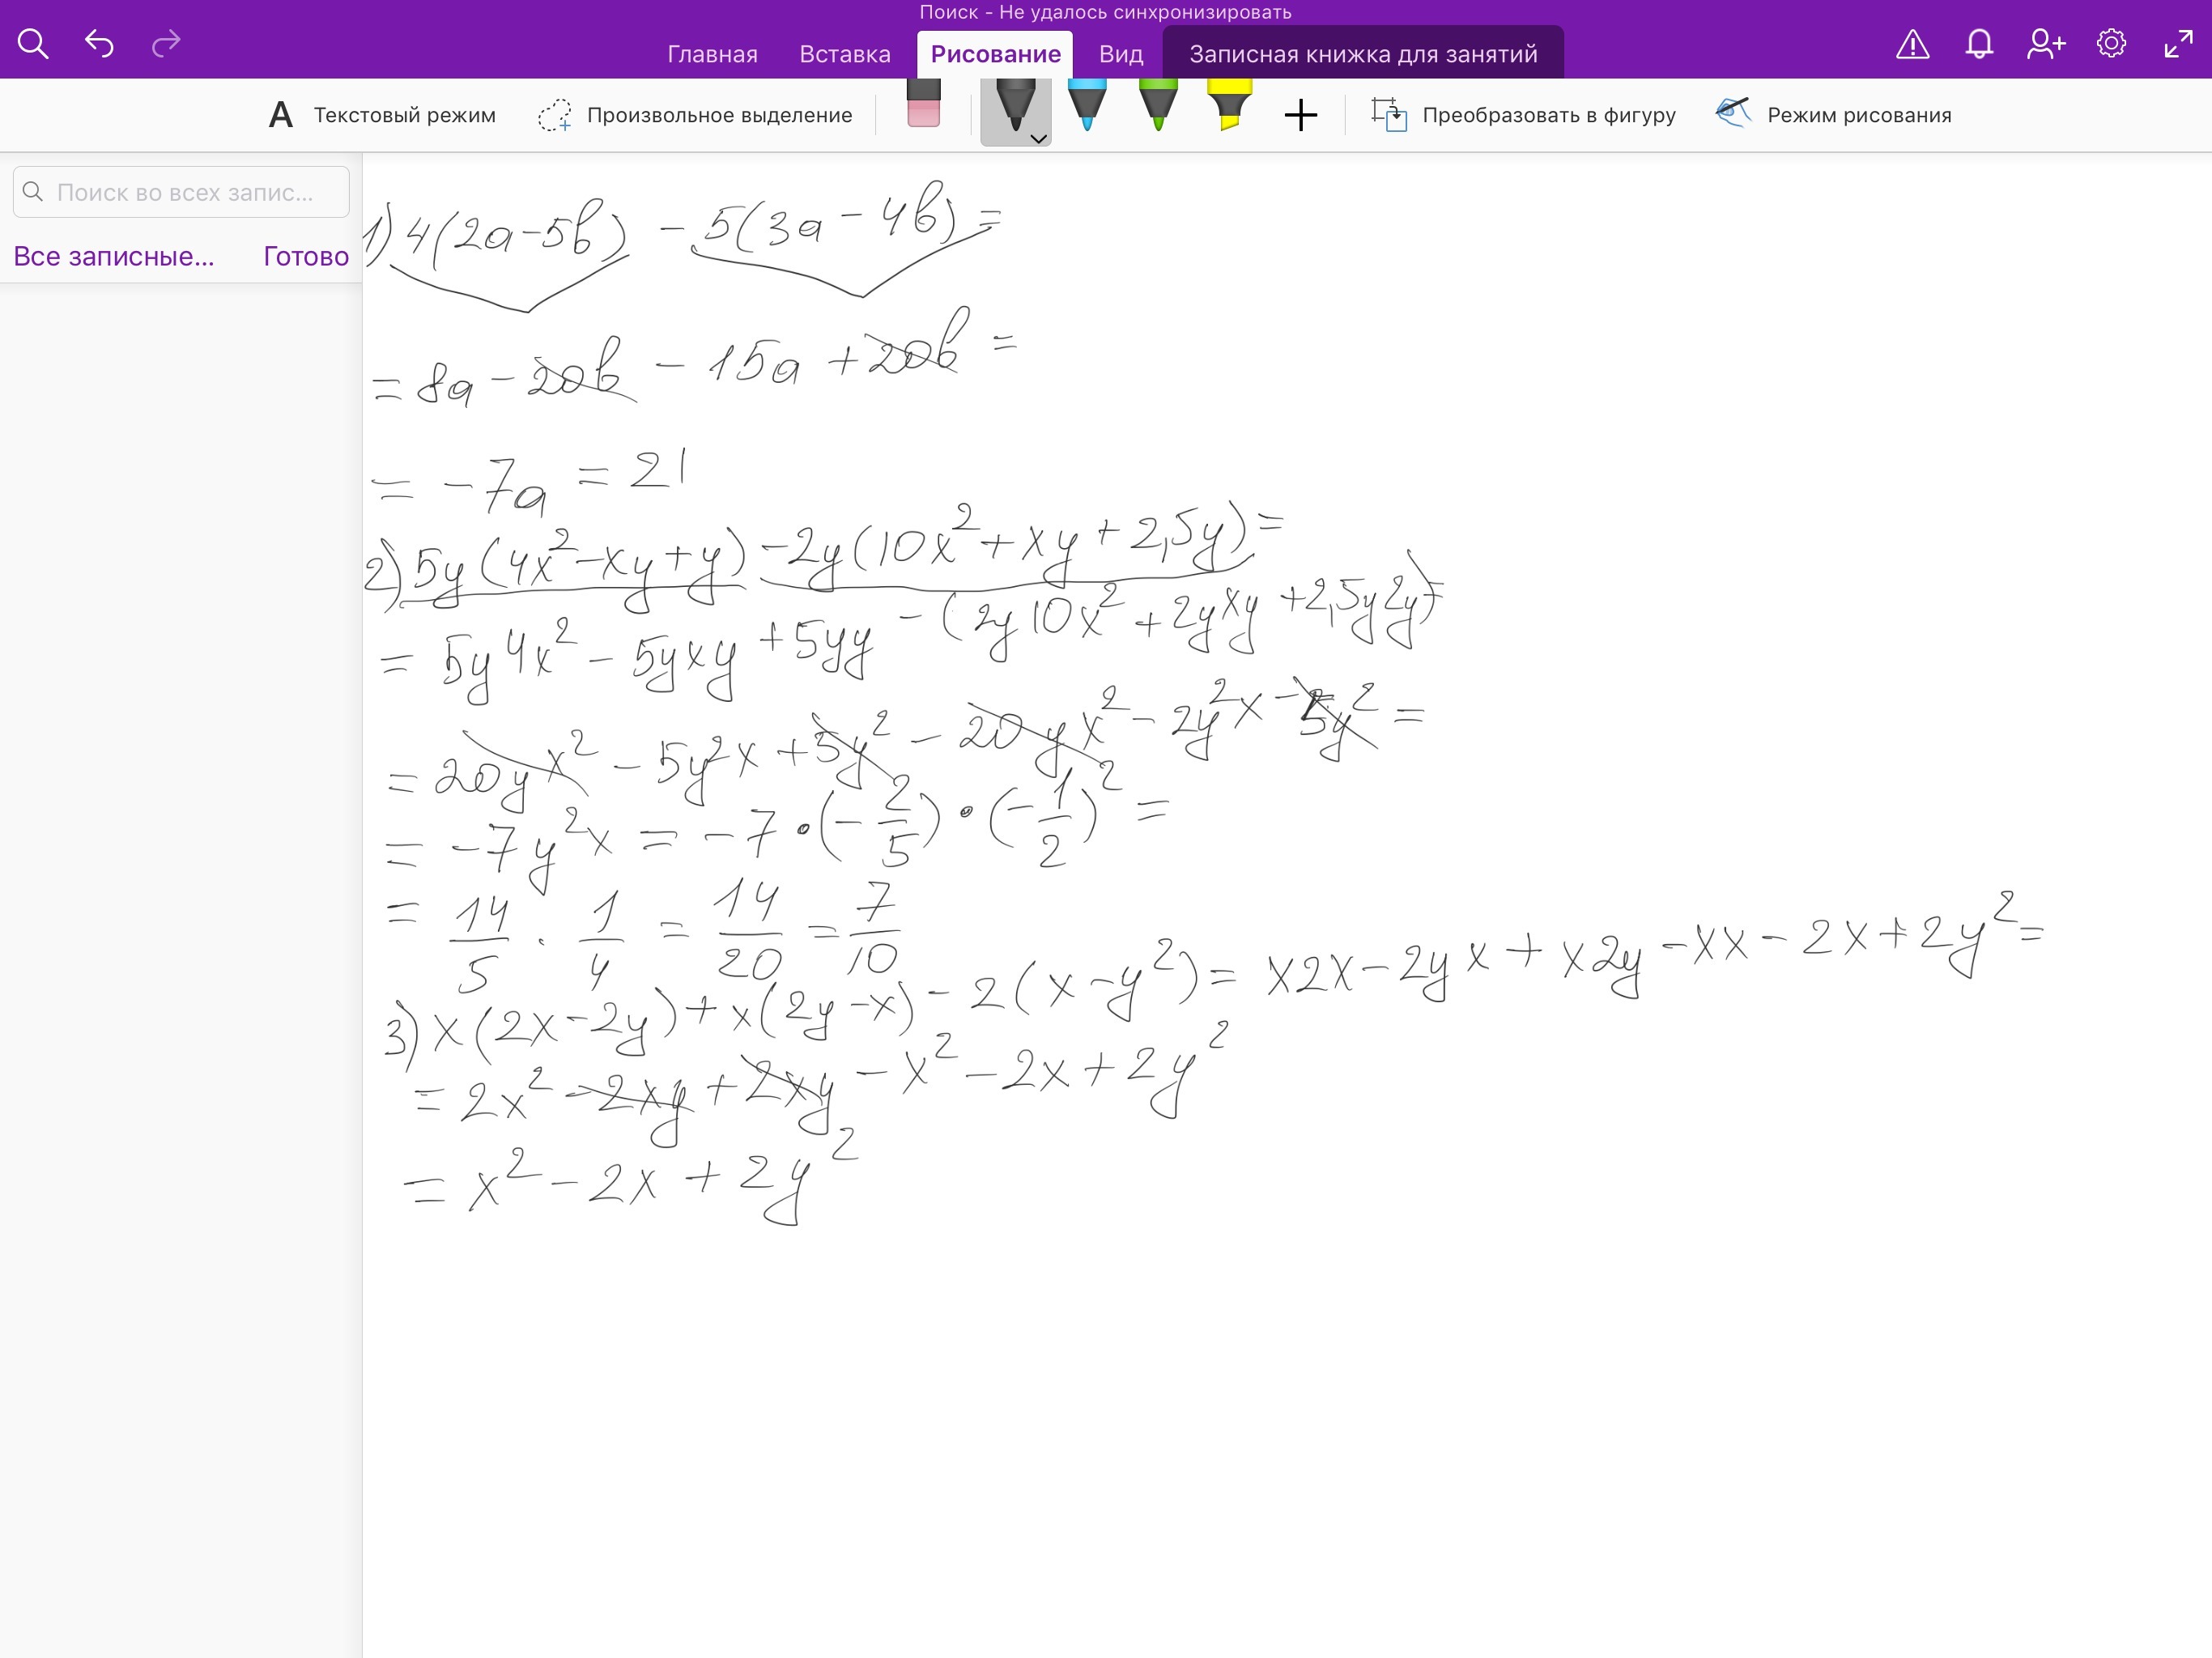Open settings gear icon
Viewport: 2212px width, 1658px height.
tap(2111, 44)
